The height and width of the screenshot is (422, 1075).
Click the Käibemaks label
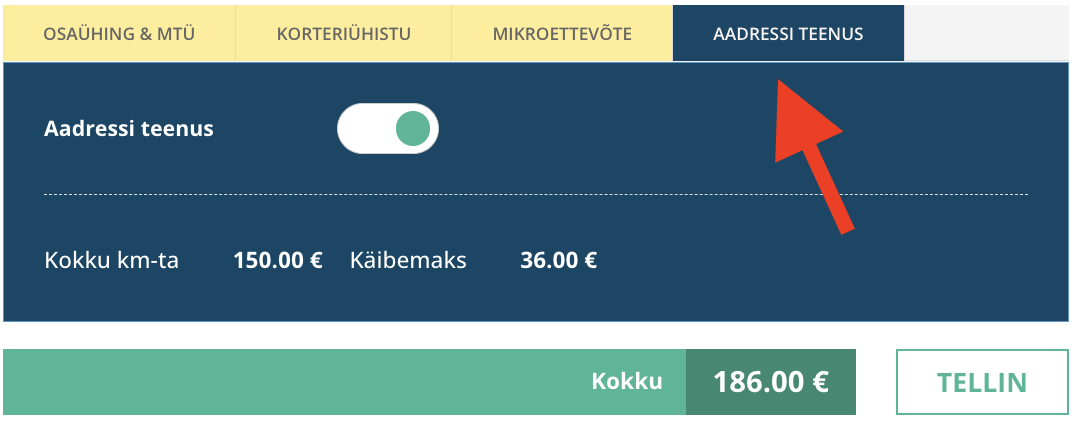[408, 261]
